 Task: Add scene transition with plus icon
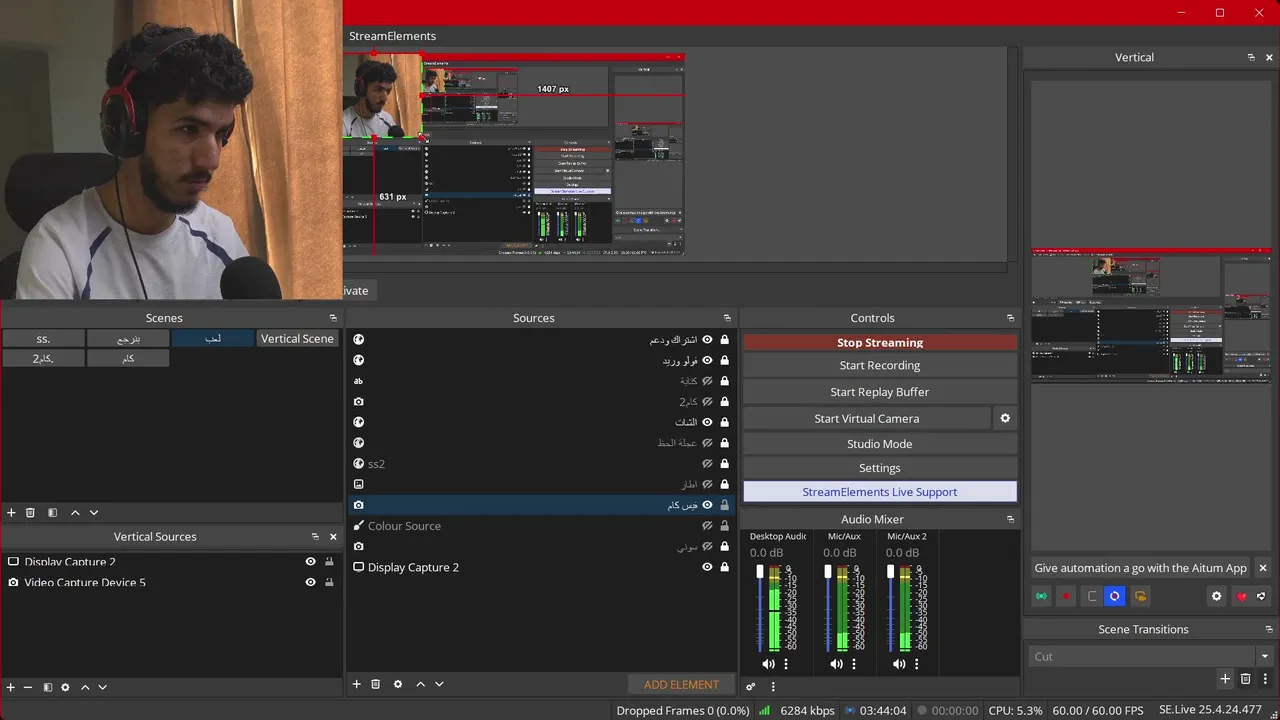tap(1225, 679)
